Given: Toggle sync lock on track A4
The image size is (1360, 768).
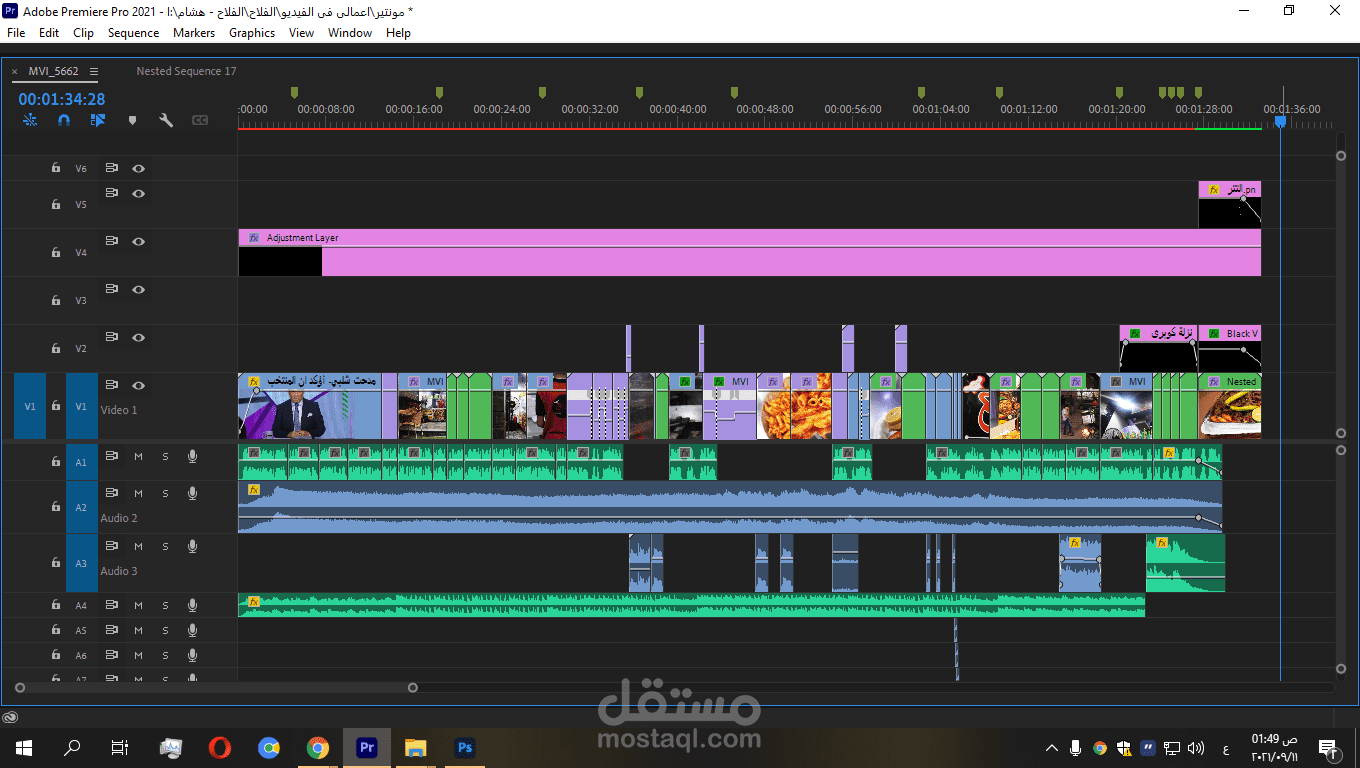Looking at the screenshot, I should (112, 605).
